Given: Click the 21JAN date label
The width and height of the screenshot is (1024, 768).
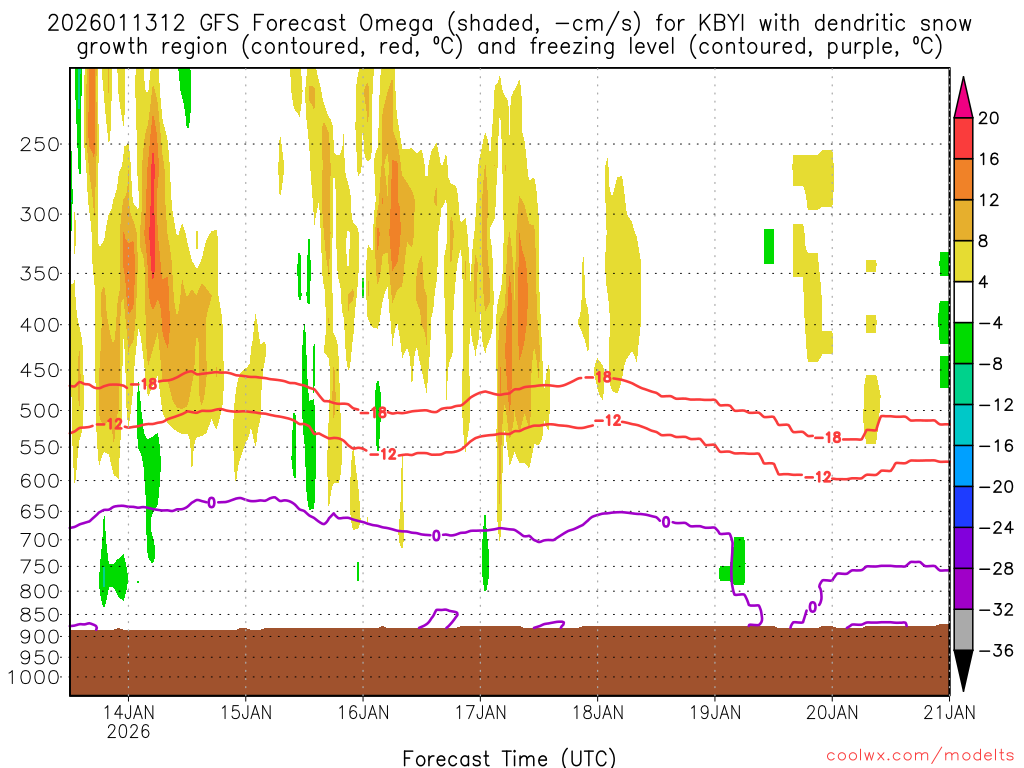Looking at the screenshot, I should (950, 712).
